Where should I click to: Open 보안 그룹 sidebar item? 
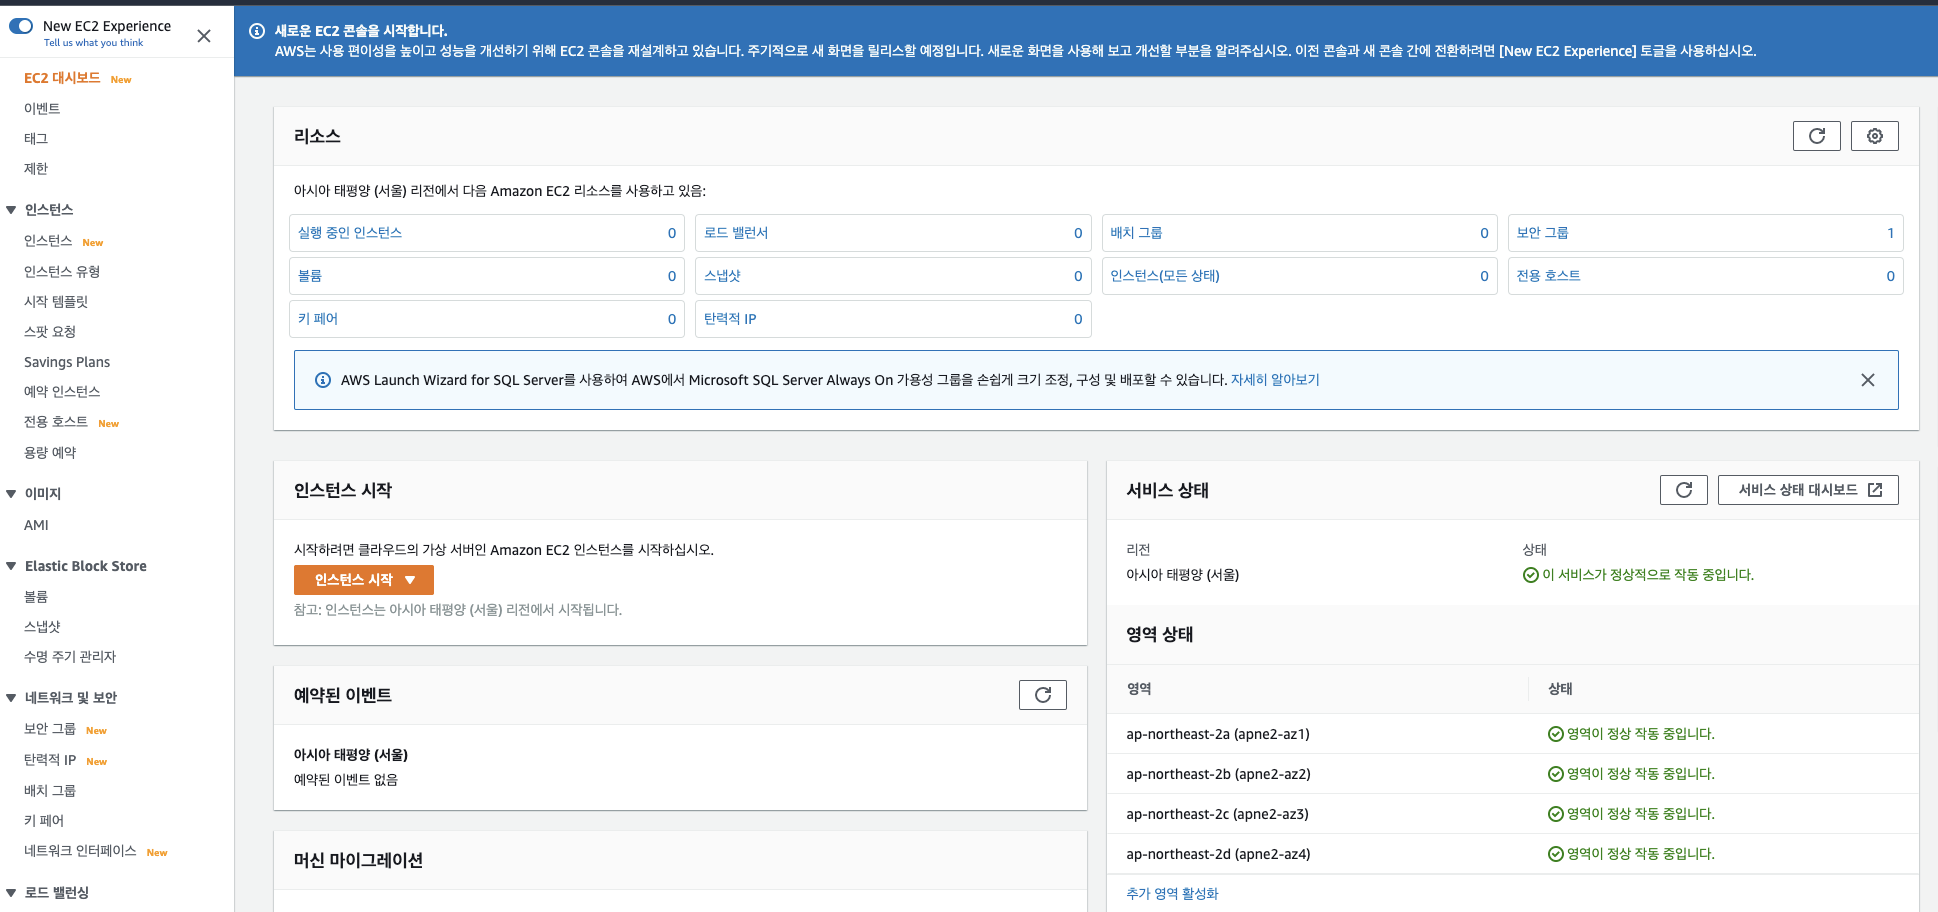coord(50,729)
